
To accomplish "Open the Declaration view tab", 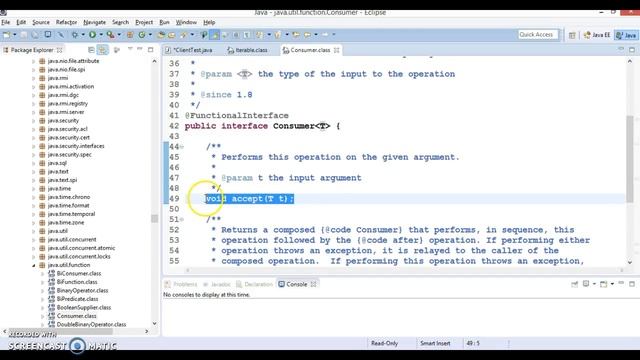I will click(254, 284).
